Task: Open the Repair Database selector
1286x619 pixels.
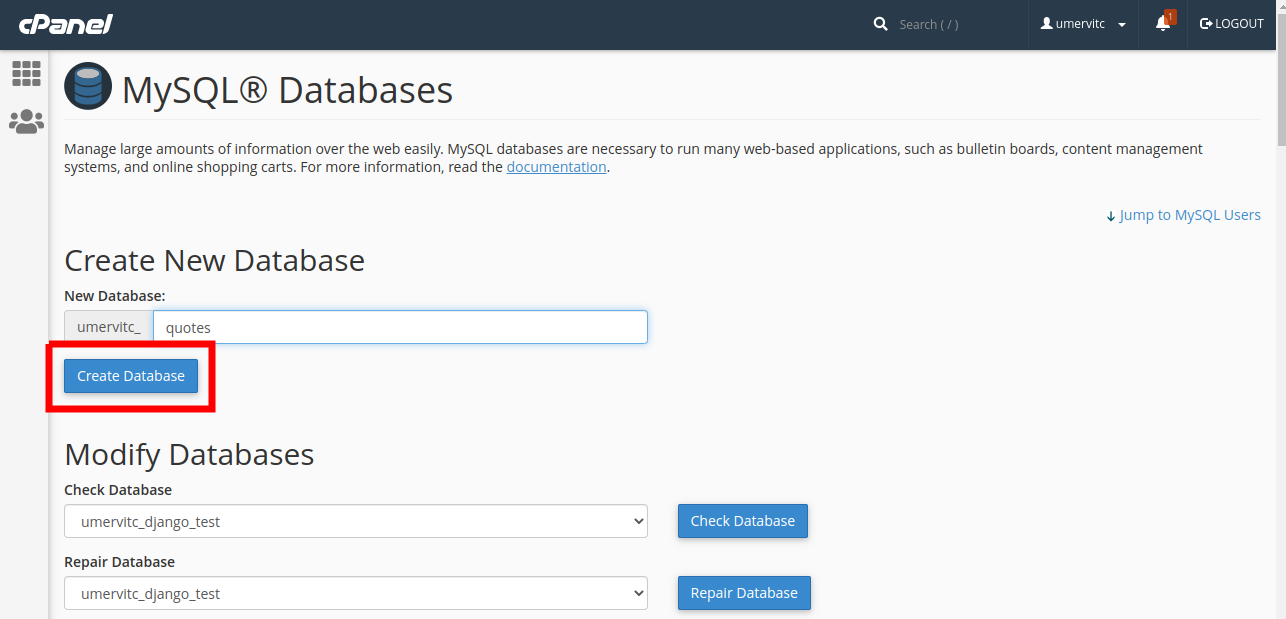Action: (x=355, y=593)
